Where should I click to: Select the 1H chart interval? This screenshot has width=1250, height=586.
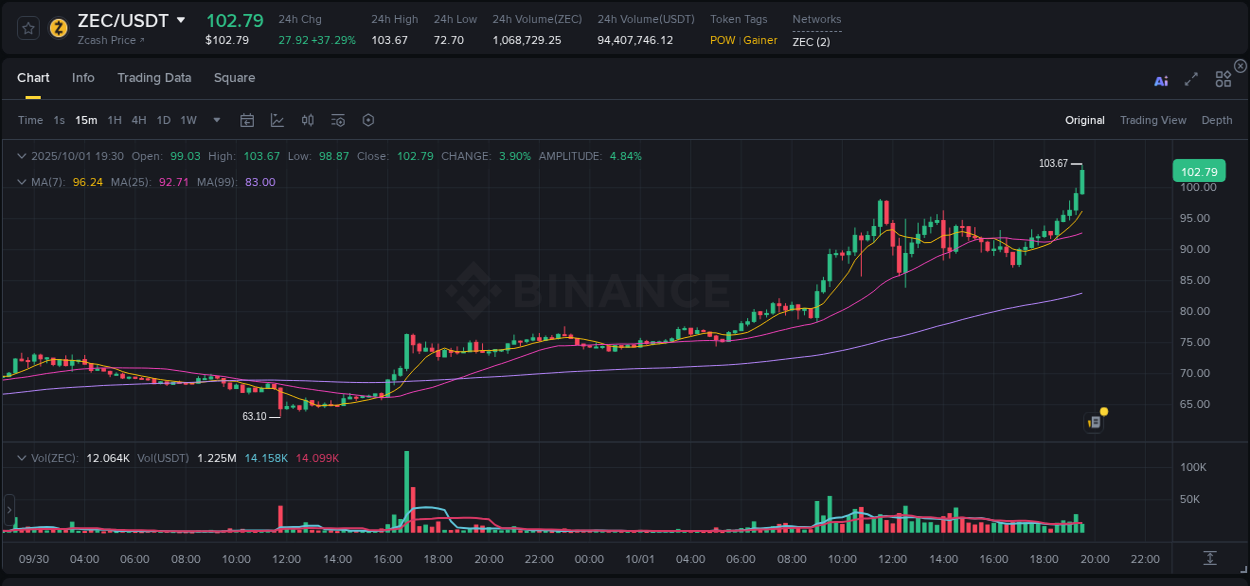114,119
